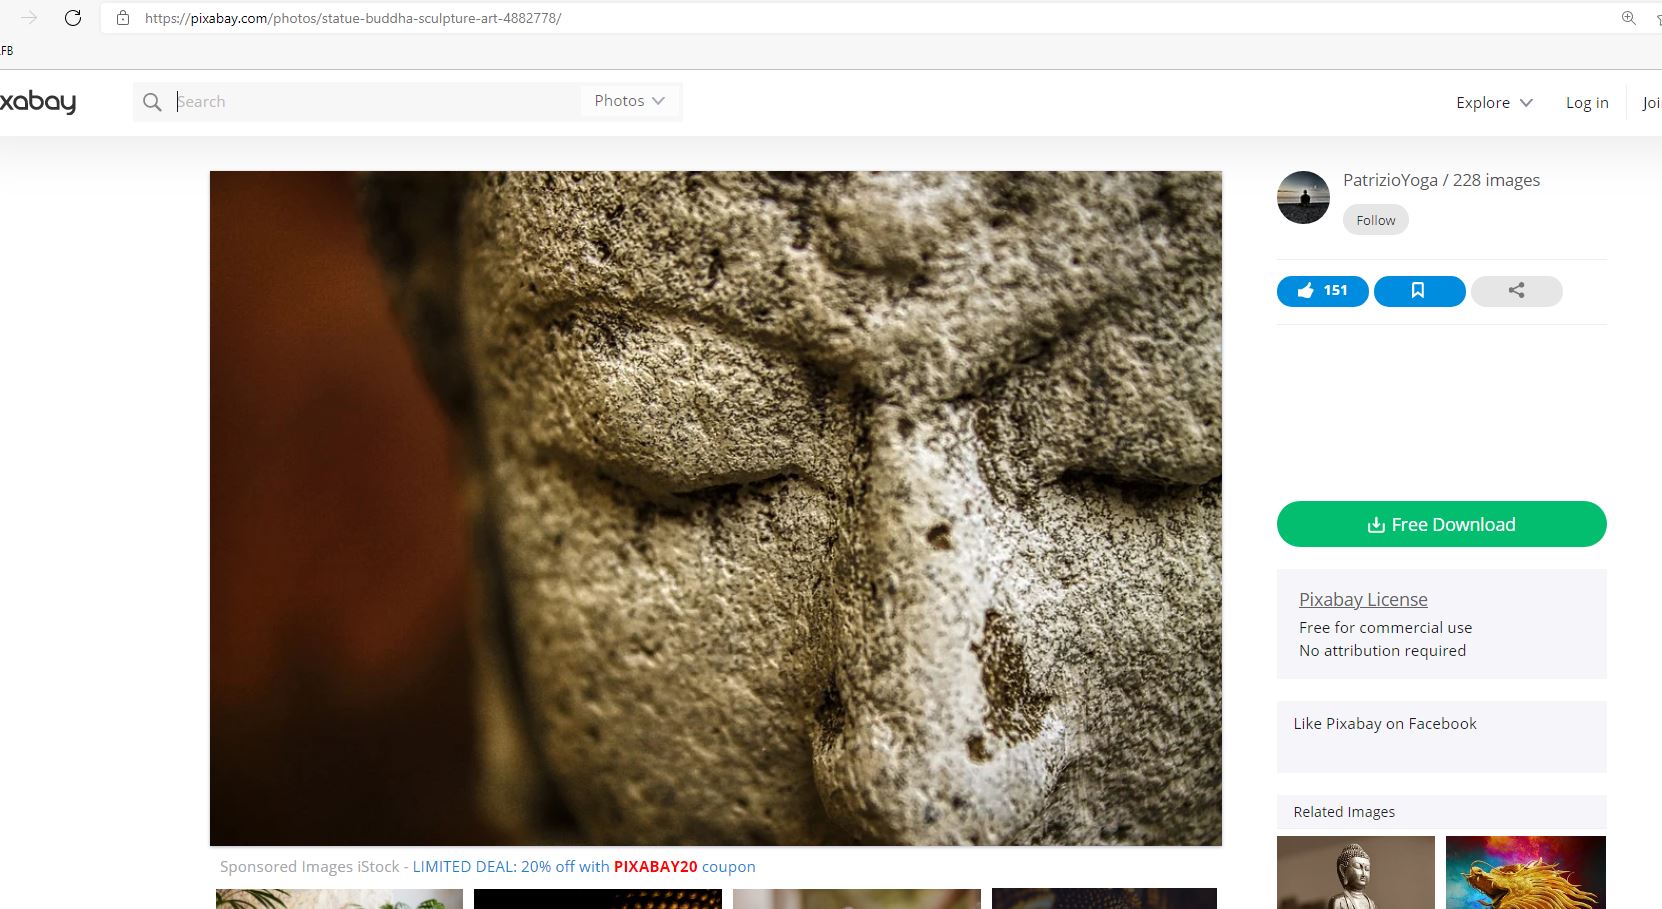Click the Pixabay logo
1662x909 pixels.
[38, 102]
